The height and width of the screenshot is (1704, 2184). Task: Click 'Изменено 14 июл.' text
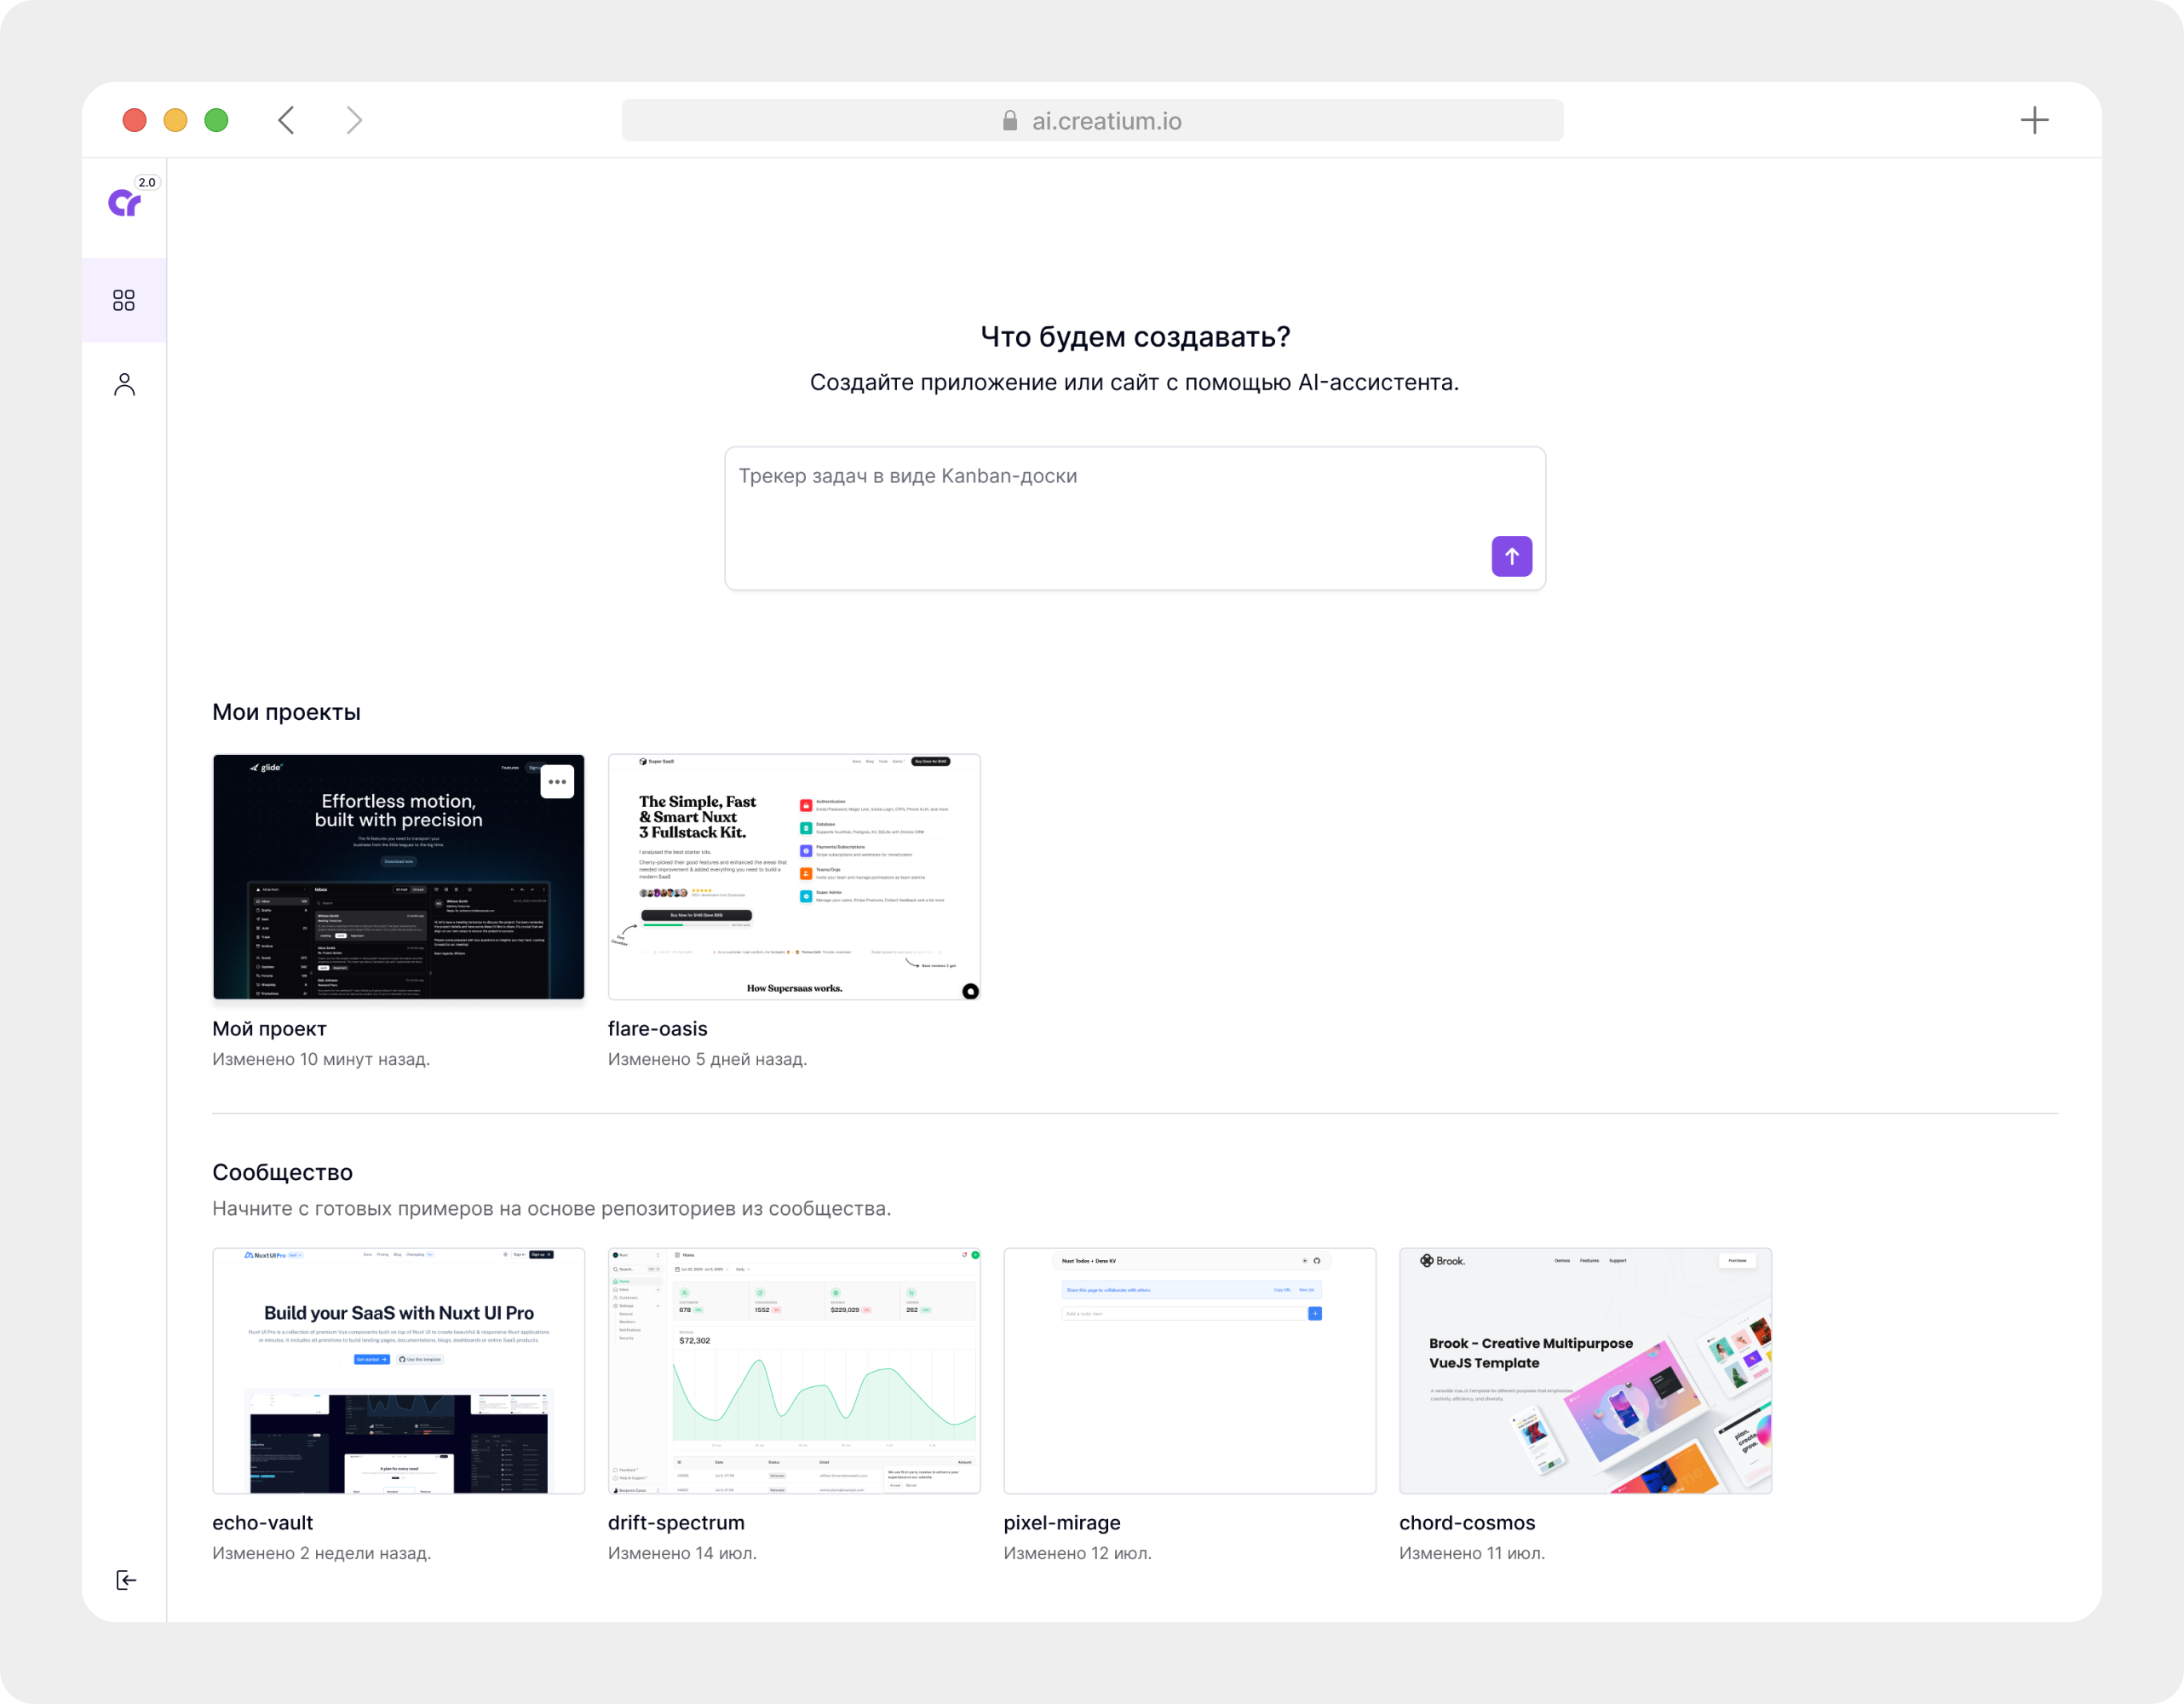point(682,1553)
